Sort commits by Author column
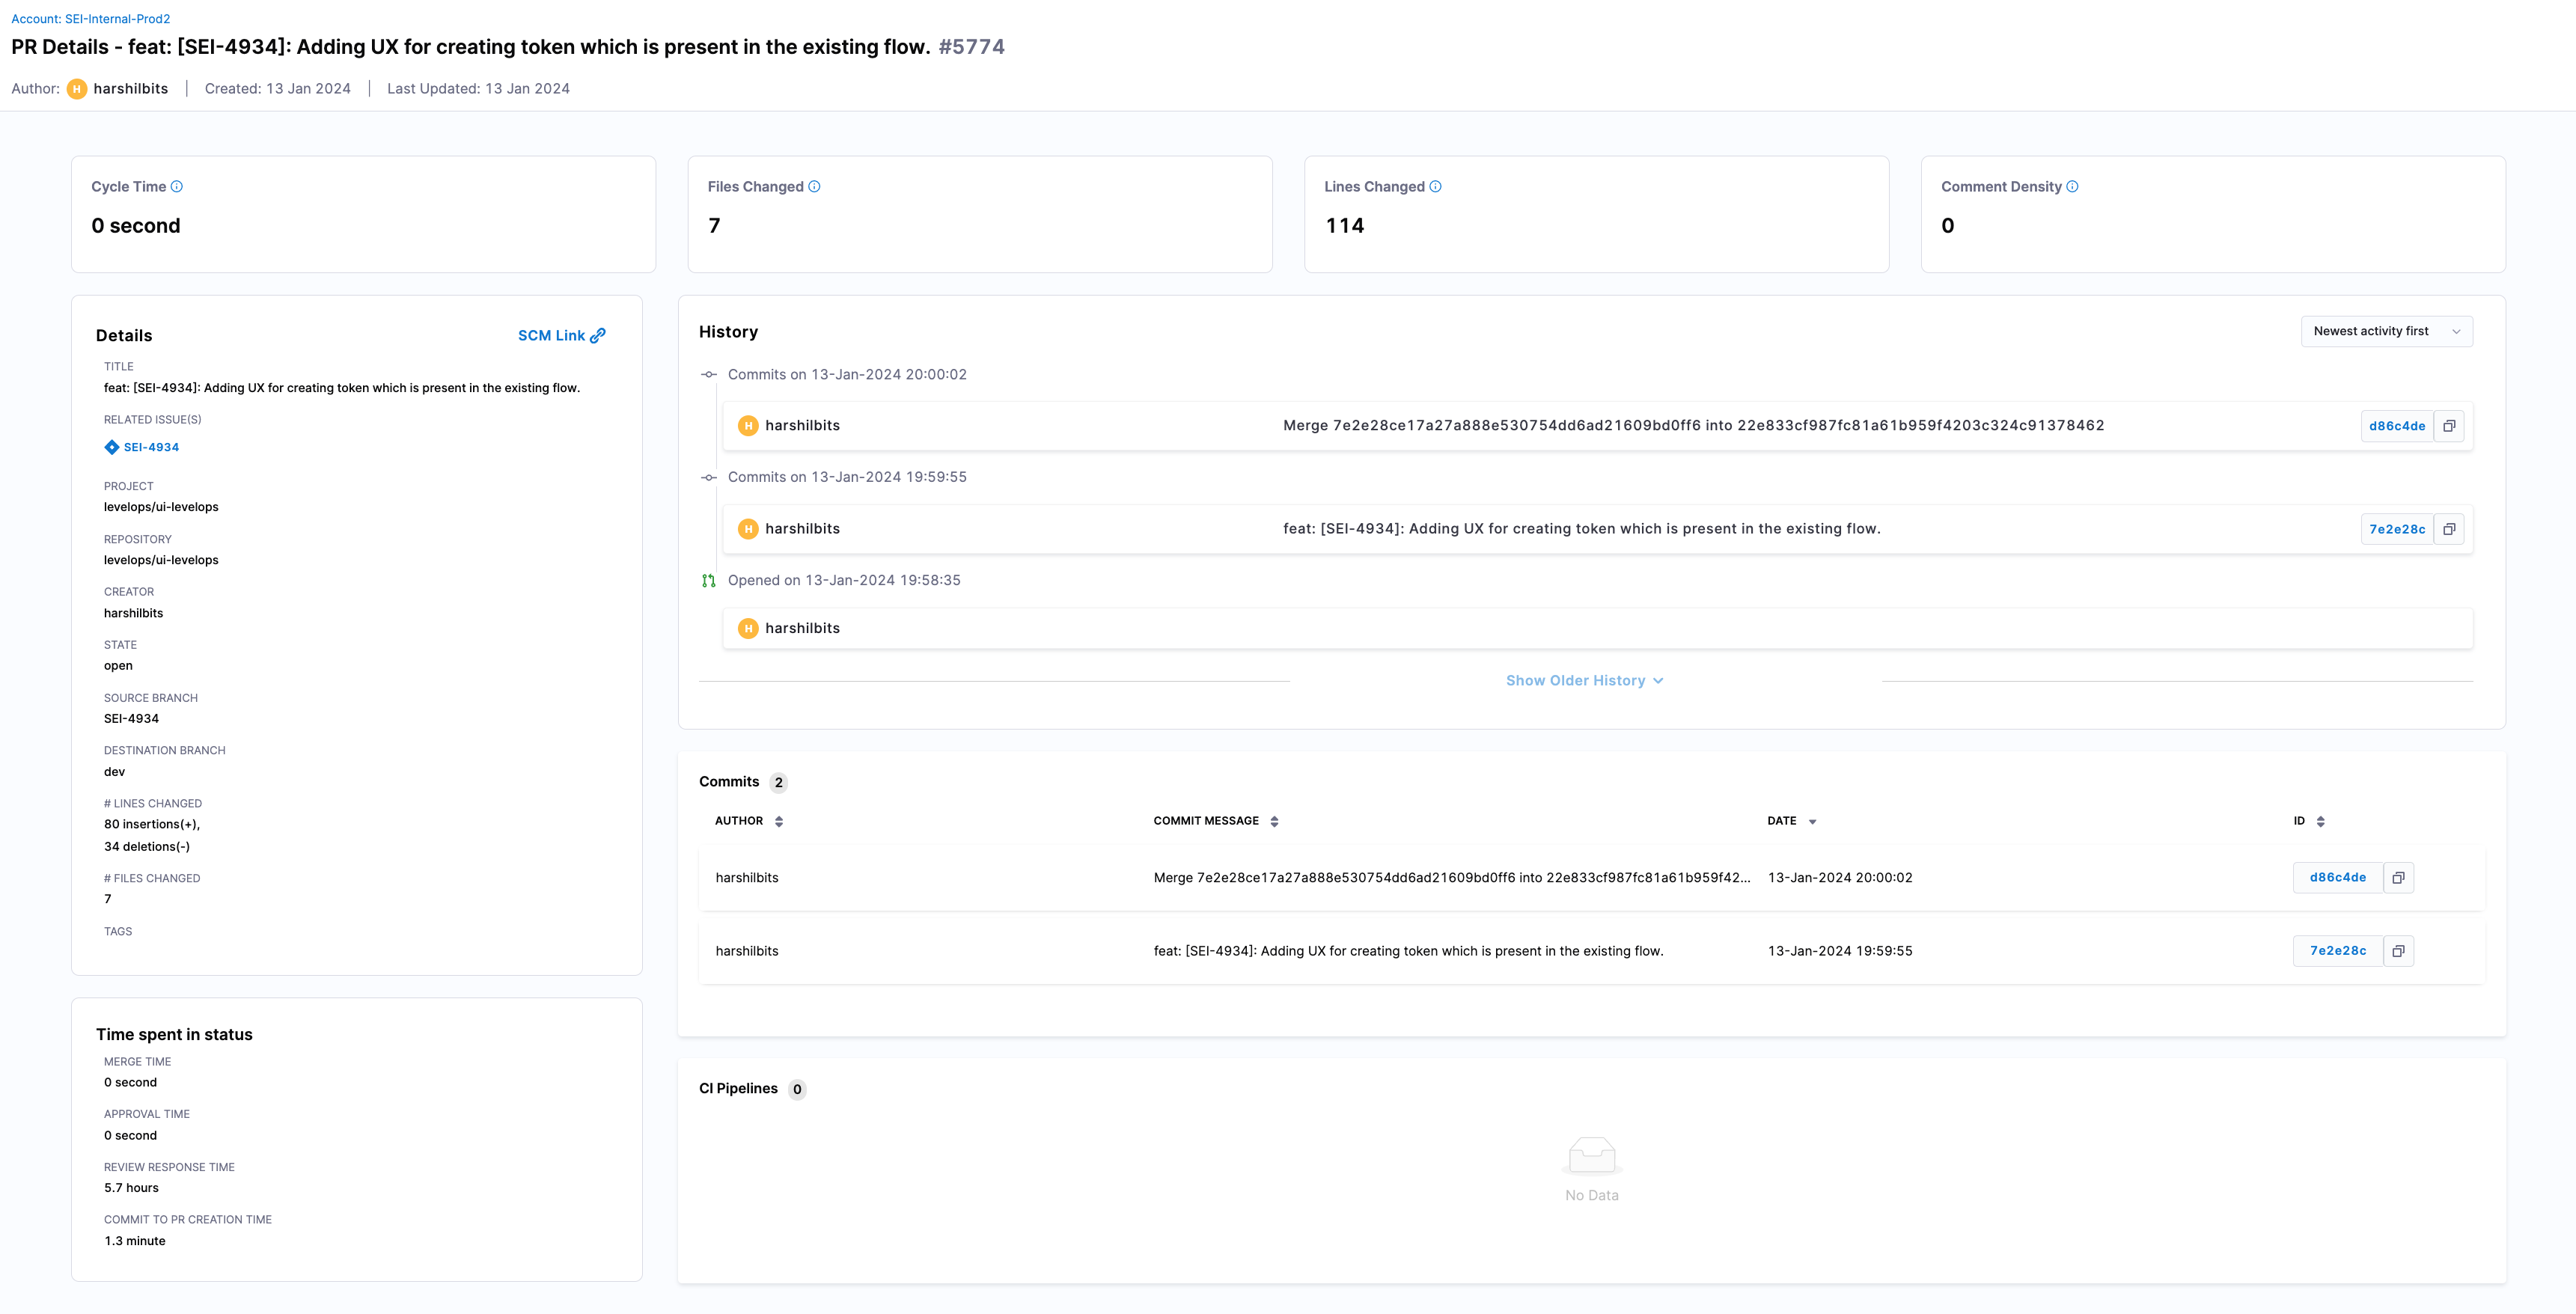 [779, 822]
